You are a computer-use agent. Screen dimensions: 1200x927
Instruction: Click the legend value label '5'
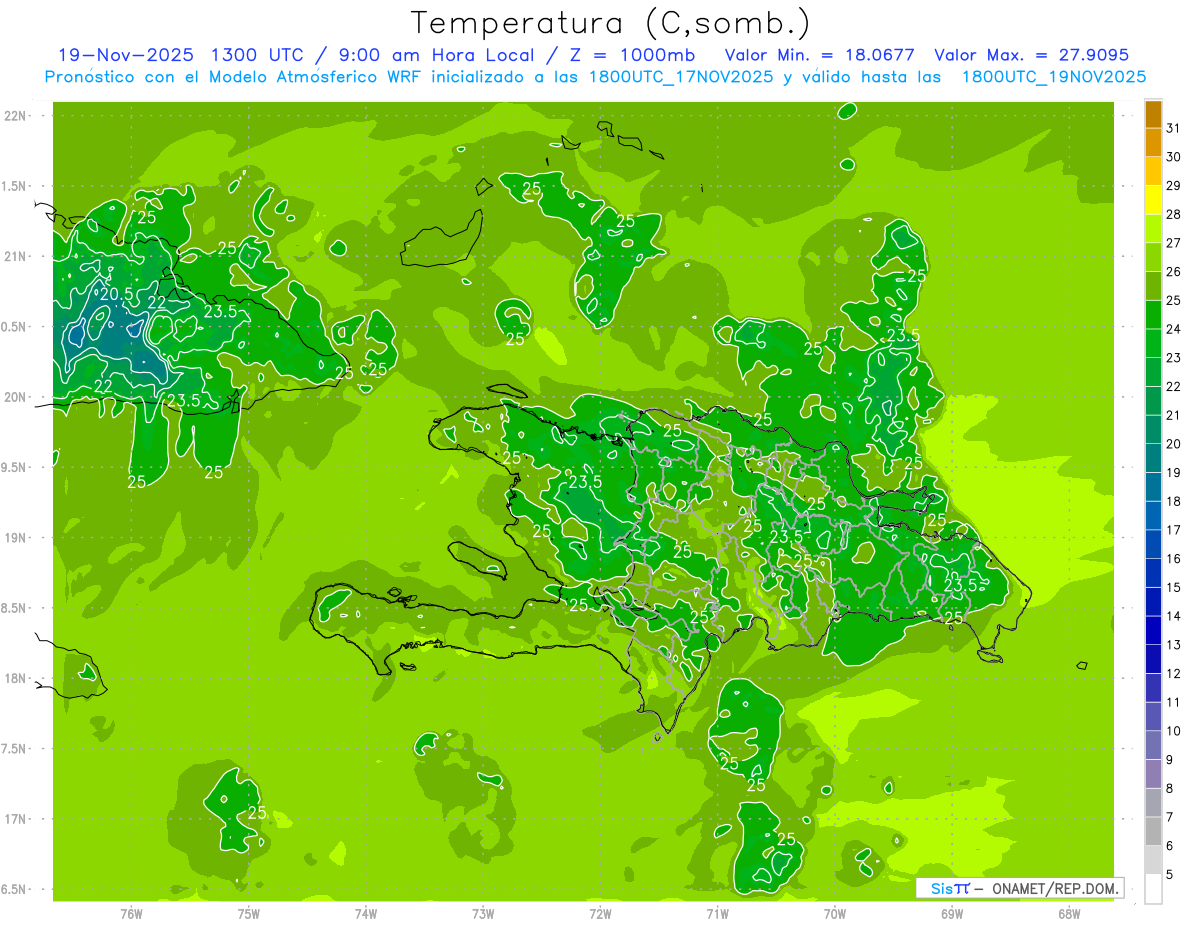click(x=1170, y=874)
